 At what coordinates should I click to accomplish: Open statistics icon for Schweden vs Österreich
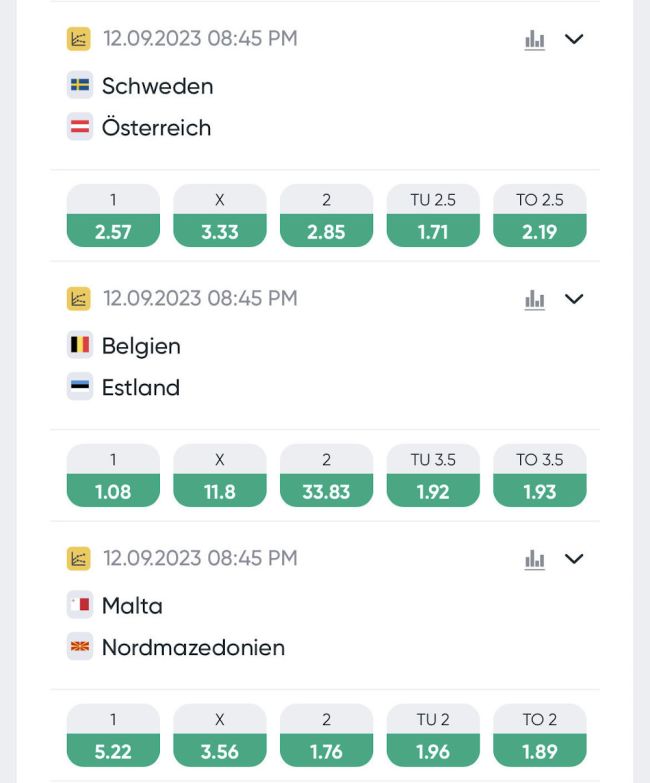tap(535, 40)
